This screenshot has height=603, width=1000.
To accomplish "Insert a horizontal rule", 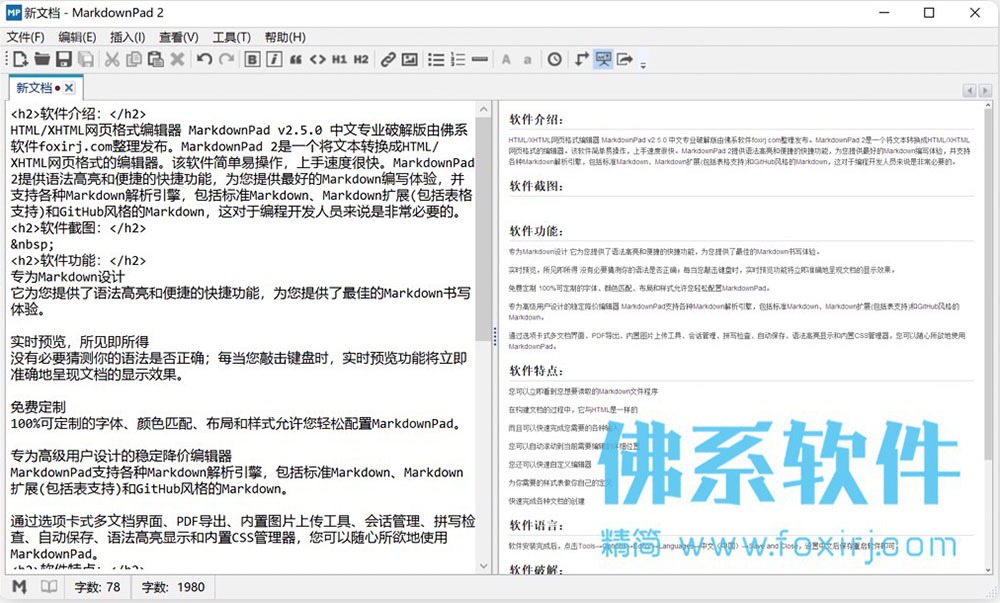I will [480, 59].
